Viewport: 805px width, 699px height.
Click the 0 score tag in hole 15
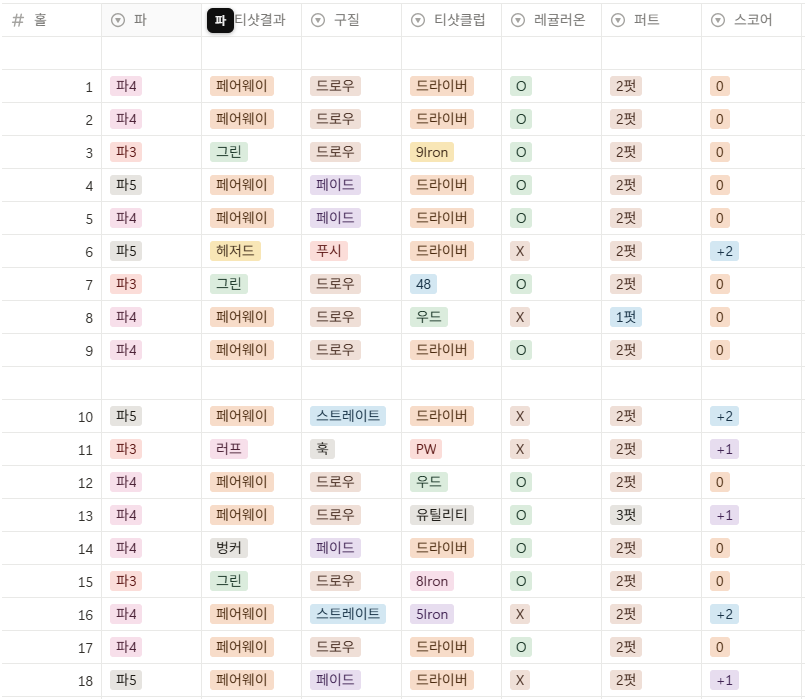click(x=720, y=581)
